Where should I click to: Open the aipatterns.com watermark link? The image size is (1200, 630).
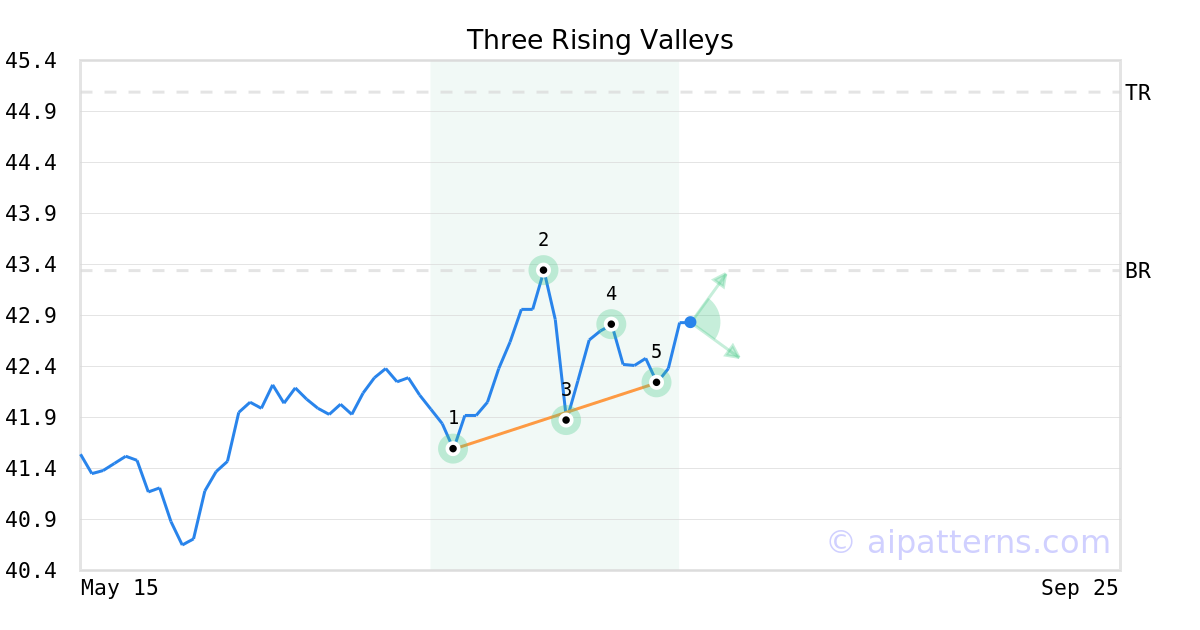point(968,542)
